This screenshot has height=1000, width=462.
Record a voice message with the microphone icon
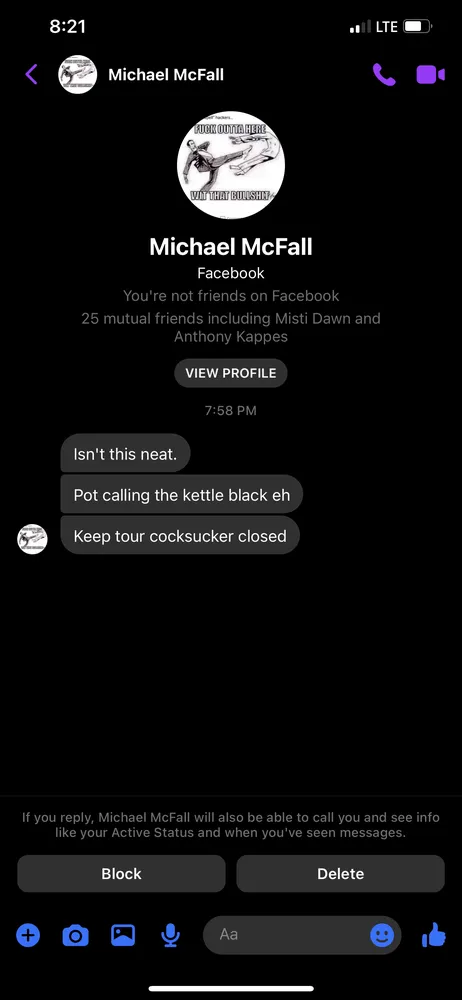click(170, 935)
